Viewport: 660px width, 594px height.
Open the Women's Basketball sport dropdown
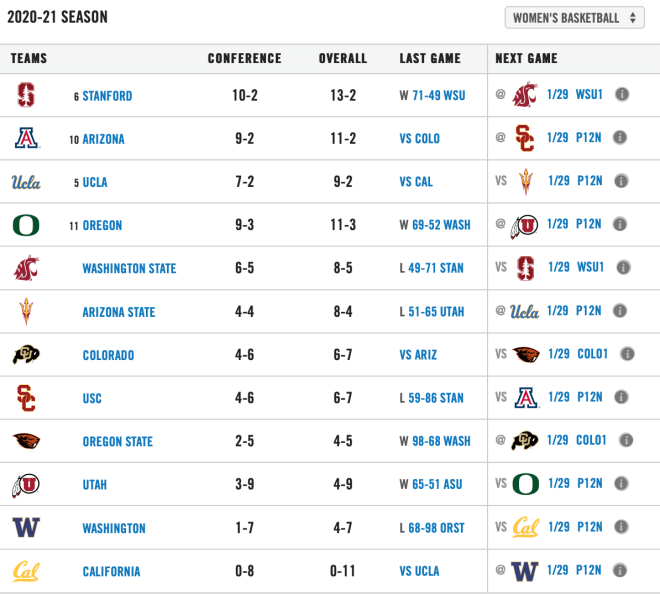pos(575,18)
